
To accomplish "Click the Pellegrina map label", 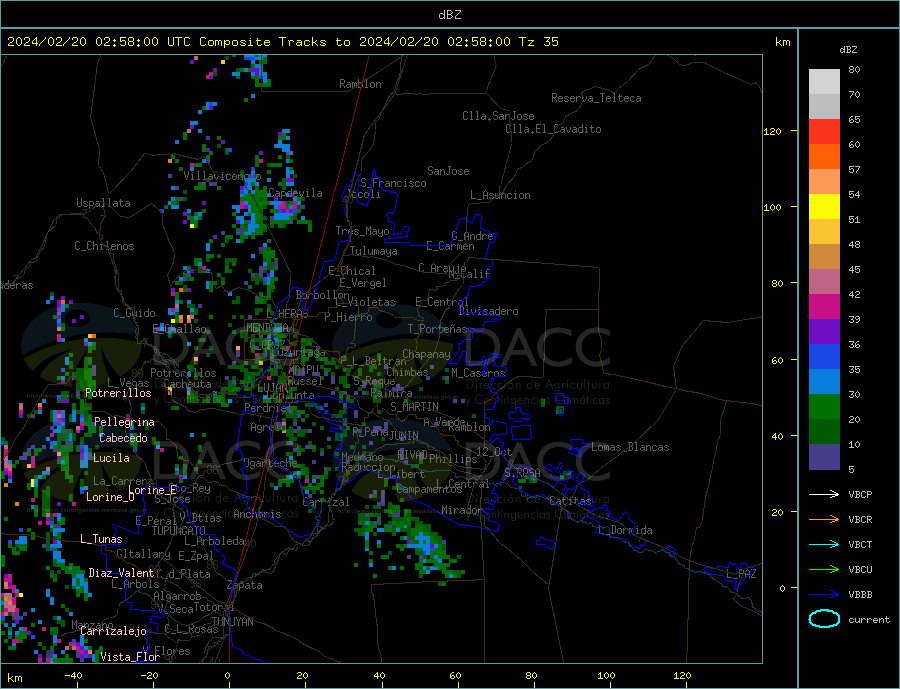I will coord(124,422).
